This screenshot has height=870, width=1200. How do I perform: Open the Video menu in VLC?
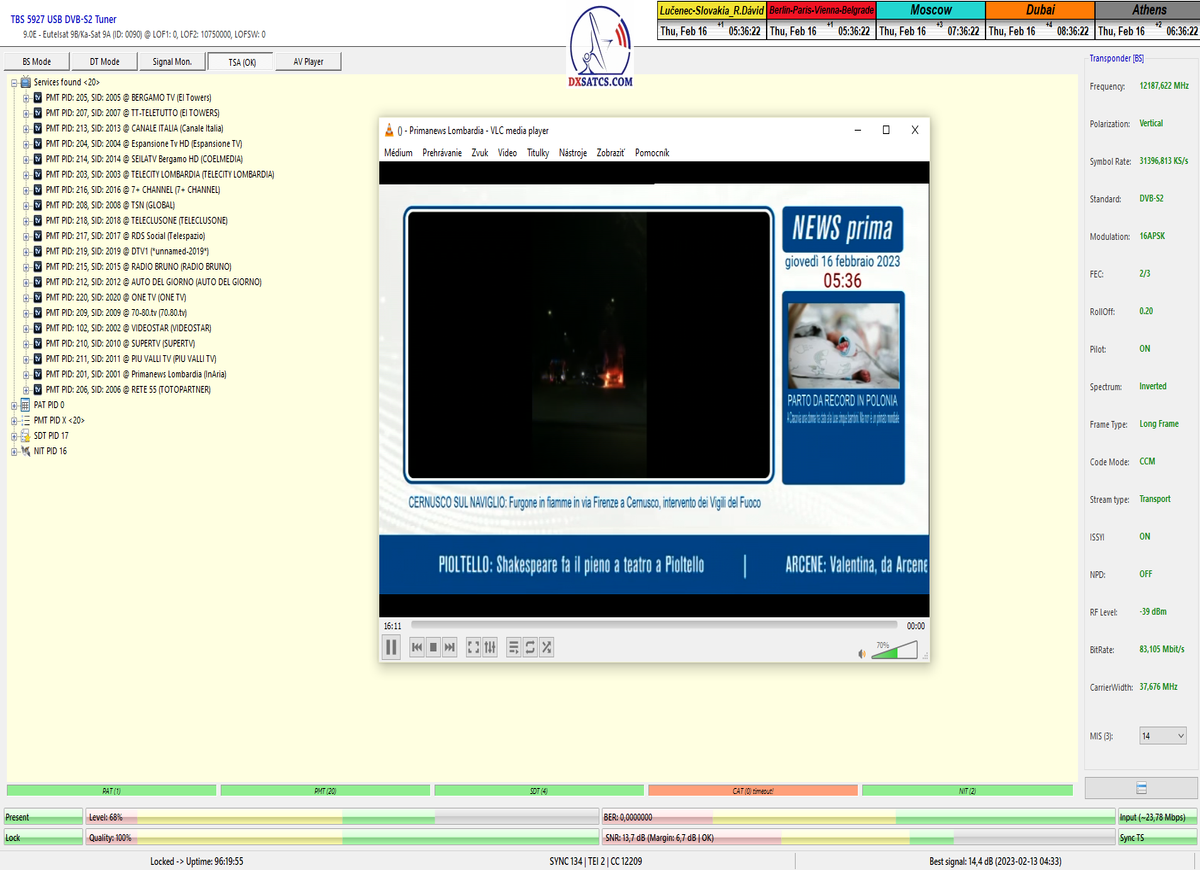click(x=507, y=153)
